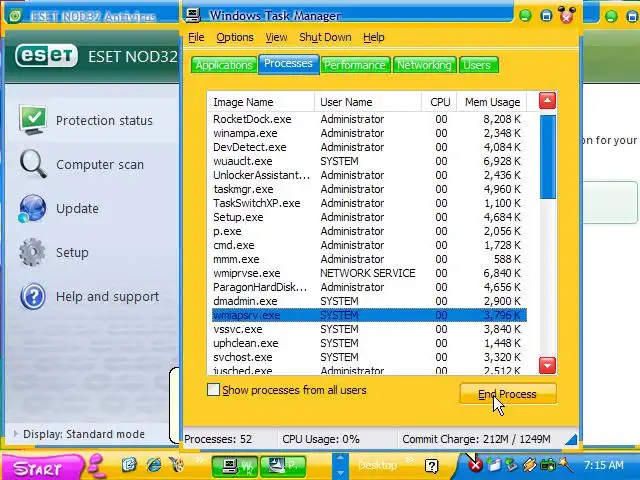640x480 pixels.
Task: Open the View menu
Action: pos(276,37)
